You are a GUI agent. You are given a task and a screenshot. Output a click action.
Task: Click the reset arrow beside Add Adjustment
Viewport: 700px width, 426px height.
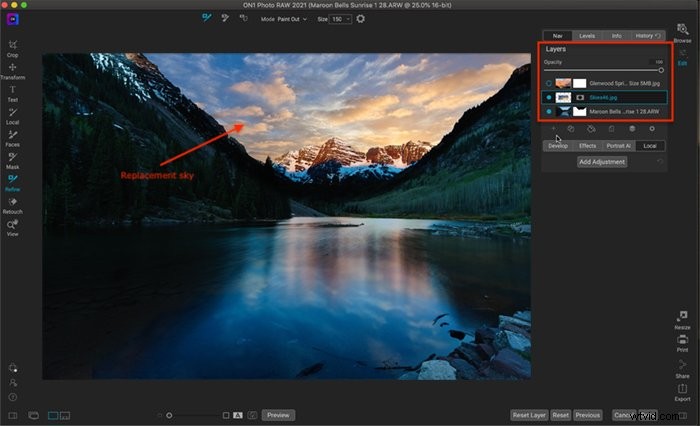pyautogui.click(x=660, y=162)
